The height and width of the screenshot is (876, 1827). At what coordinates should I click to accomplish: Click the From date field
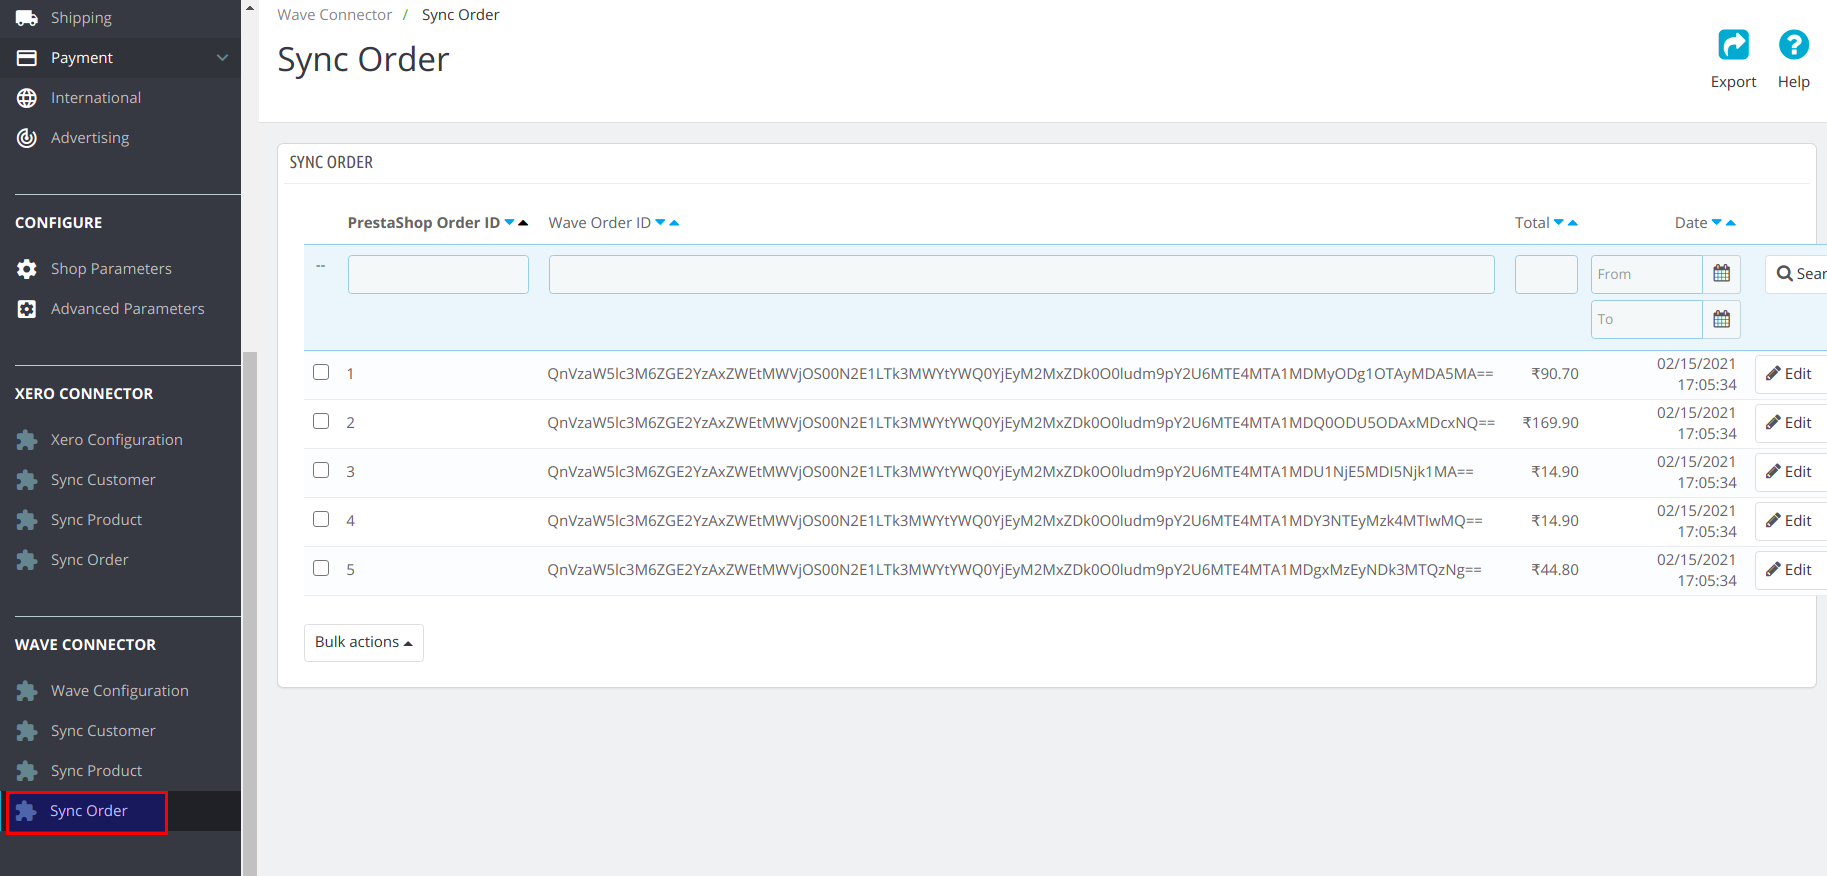tap(1646, 274)
